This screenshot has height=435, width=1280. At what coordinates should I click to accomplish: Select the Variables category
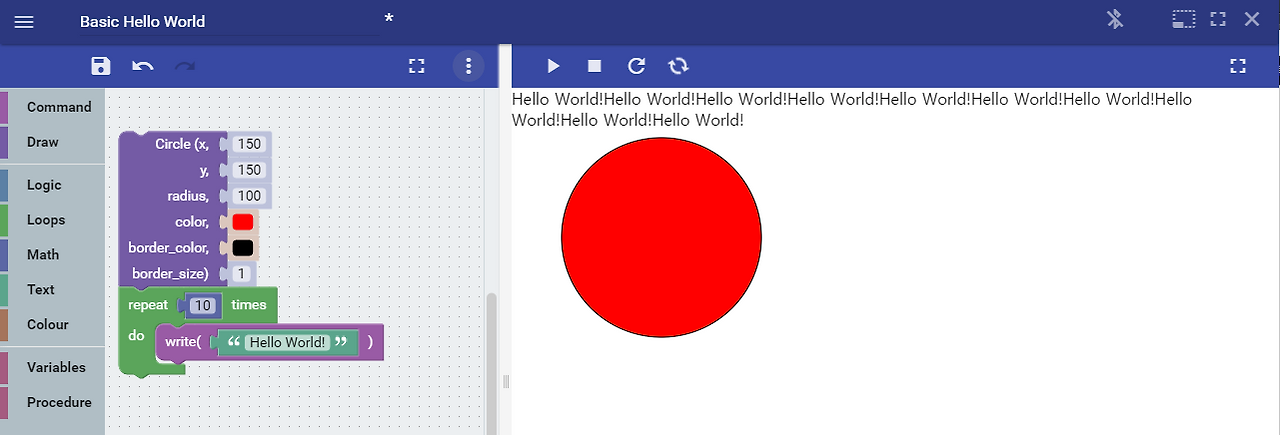point(56,367)
